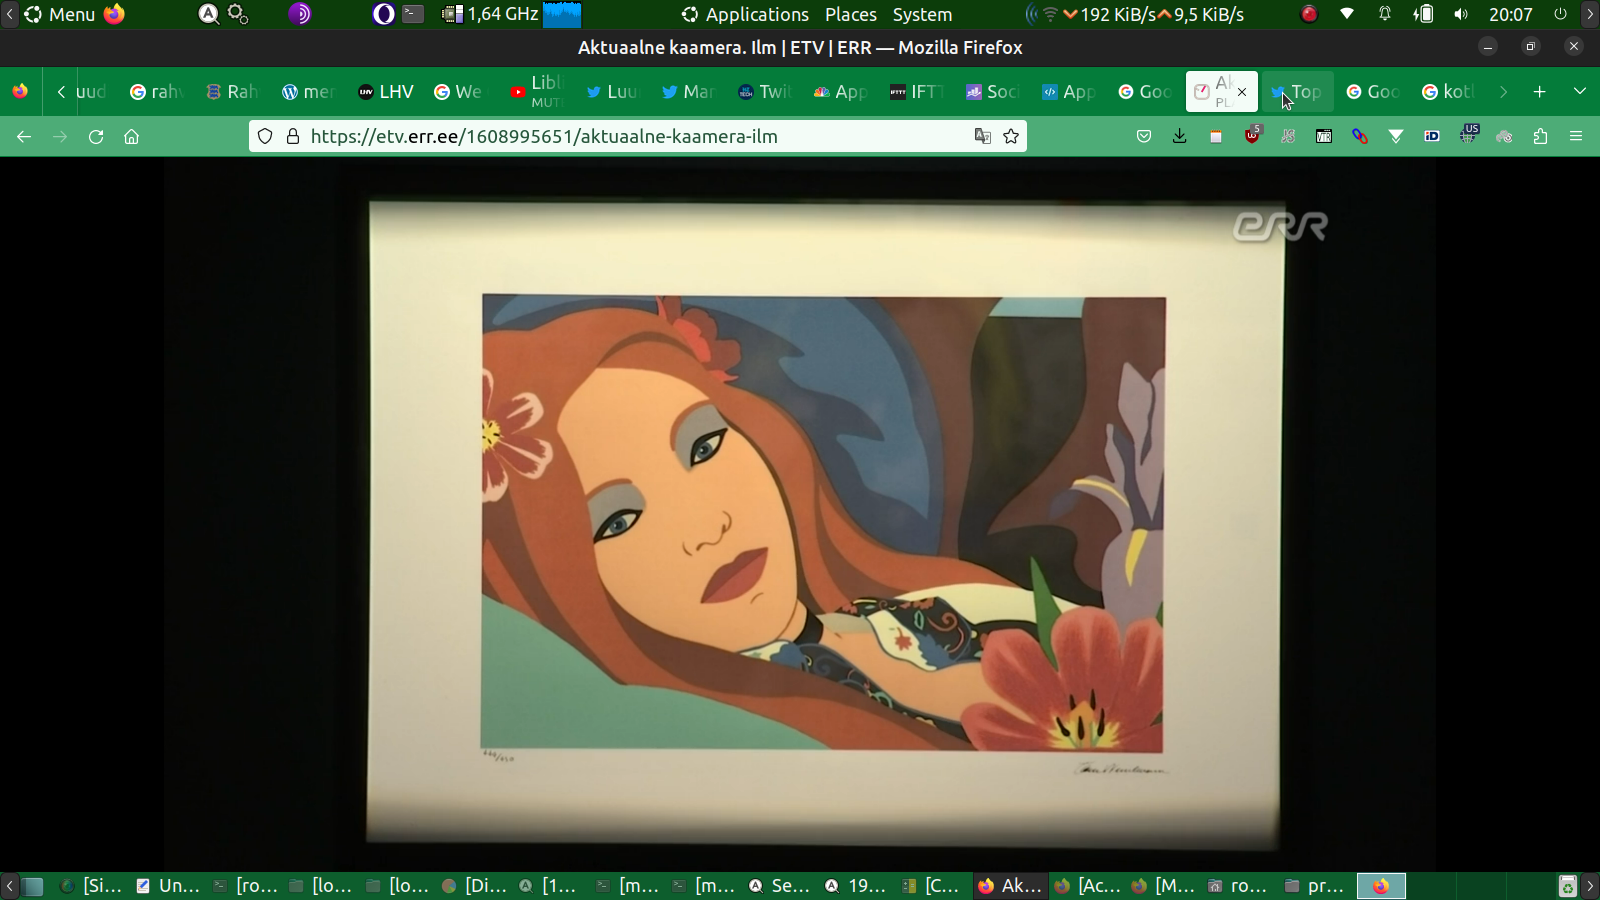Show the desktop from bottom panel
This screenshot has width=1600, height=900.
33,886
